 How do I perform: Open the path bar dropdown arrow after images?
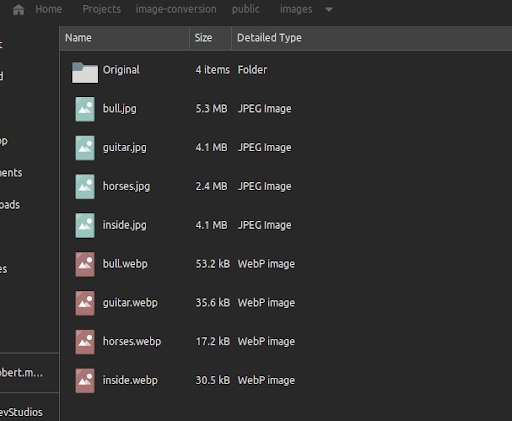[329, 10]
